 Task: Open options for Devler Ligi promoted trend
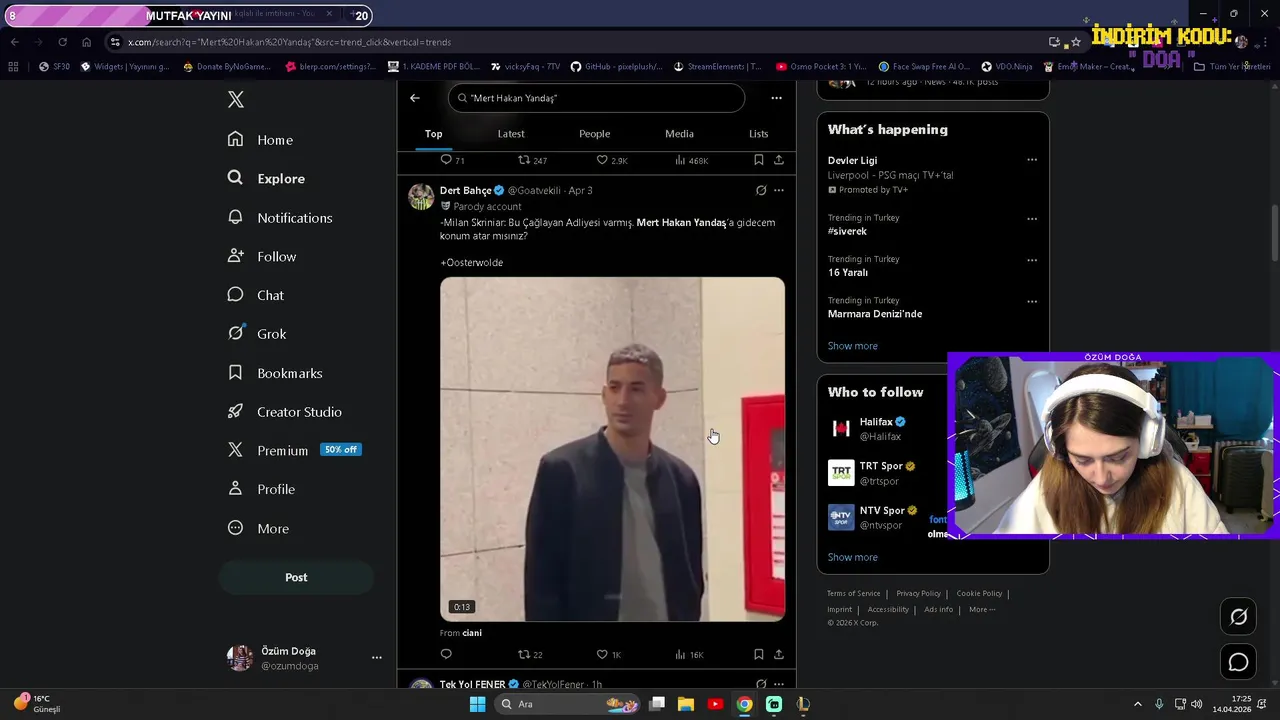coord(1032,160)
